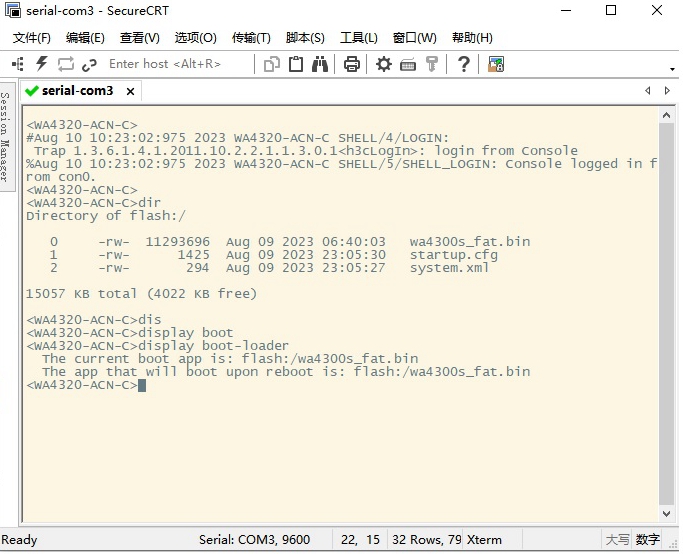Click the Print icon
Viewport: 683px width, 554px height.
tap(352, 64)
